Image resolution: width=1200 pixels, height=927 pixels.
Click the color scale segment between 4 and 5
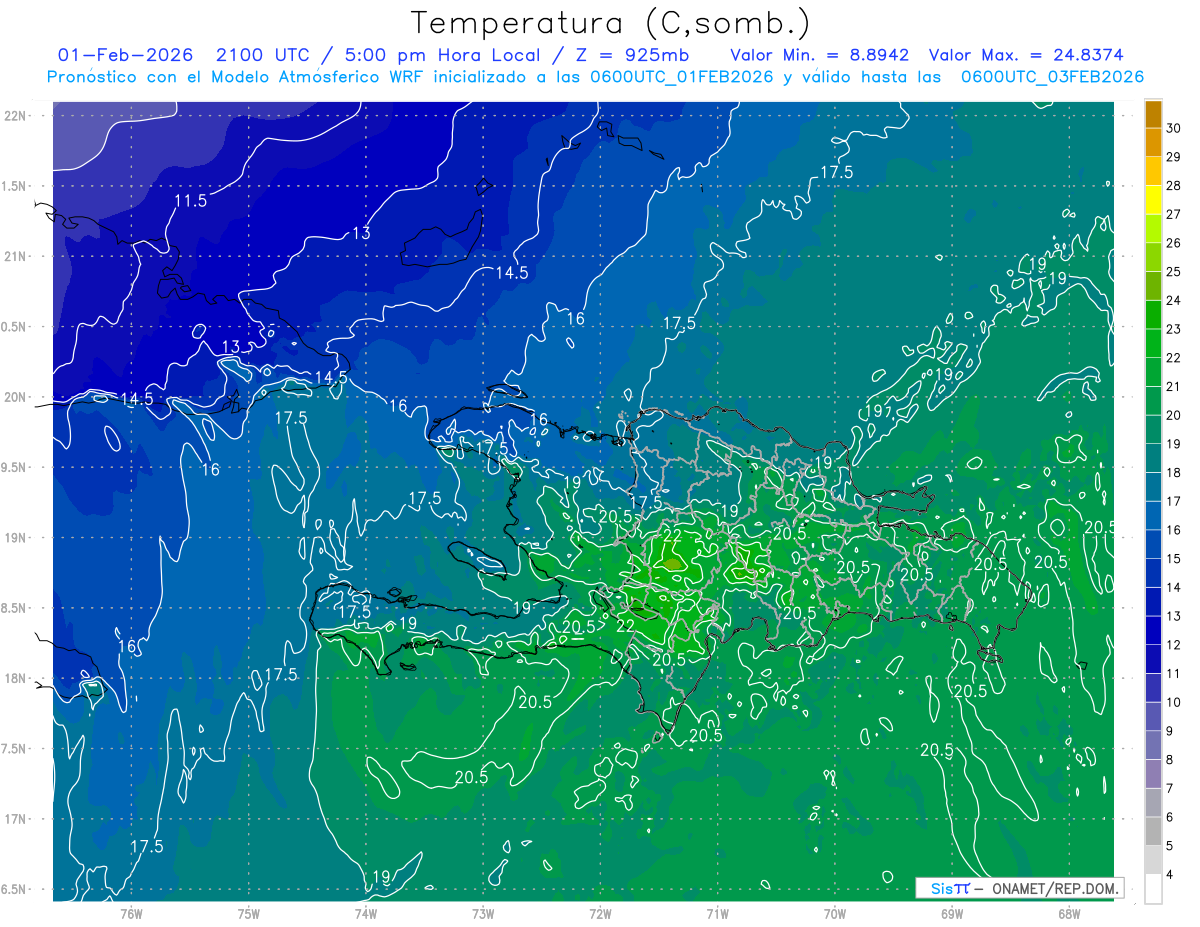[1153, 860]
